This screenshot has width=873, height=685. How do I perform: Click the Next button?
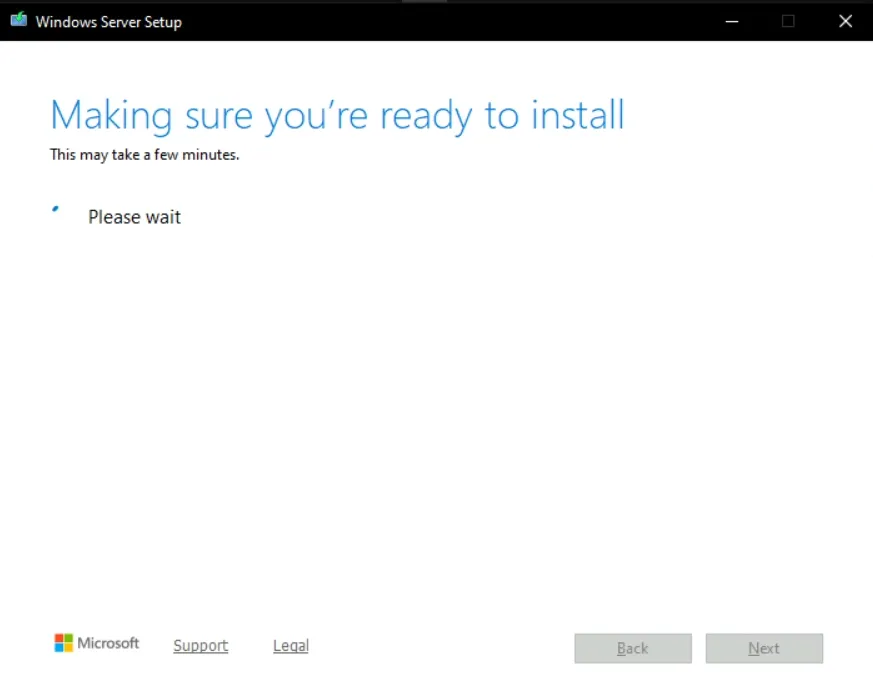764,648
